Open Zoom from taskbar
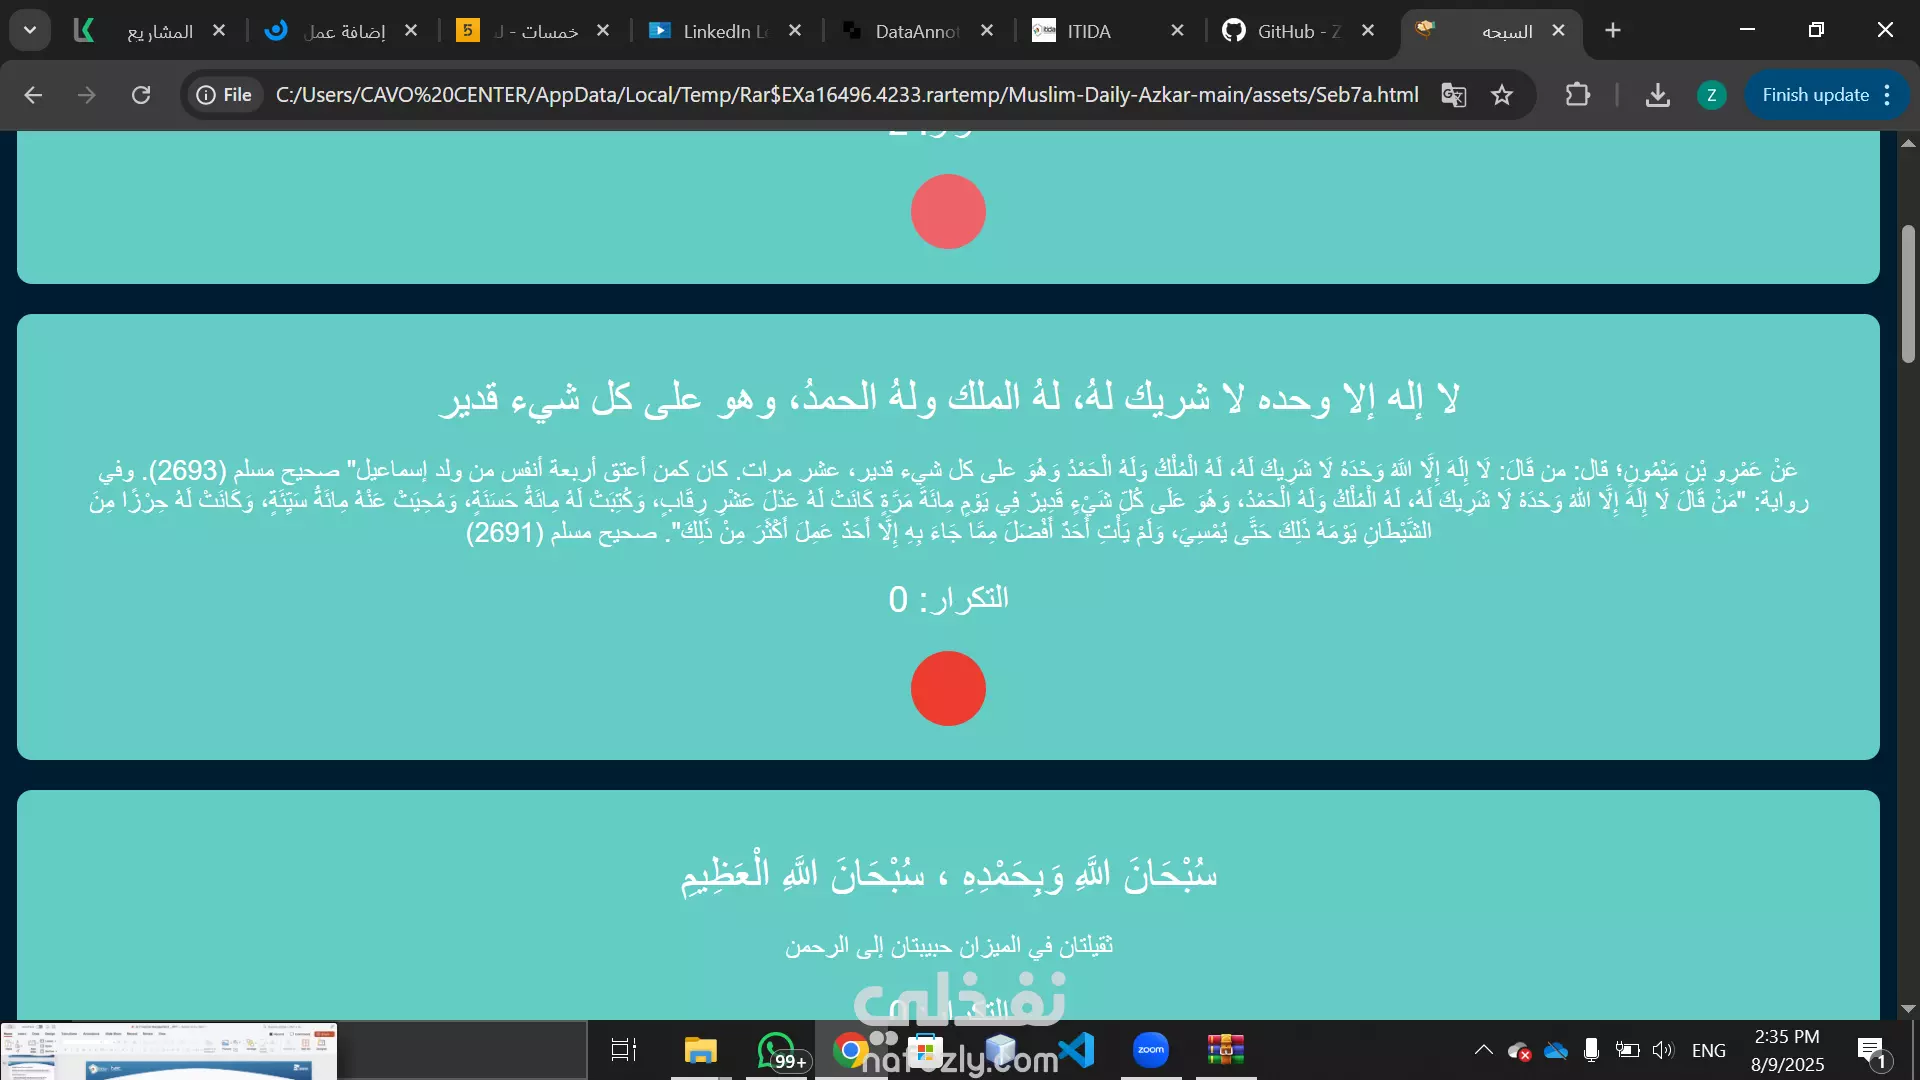 pos(1151,1050)
